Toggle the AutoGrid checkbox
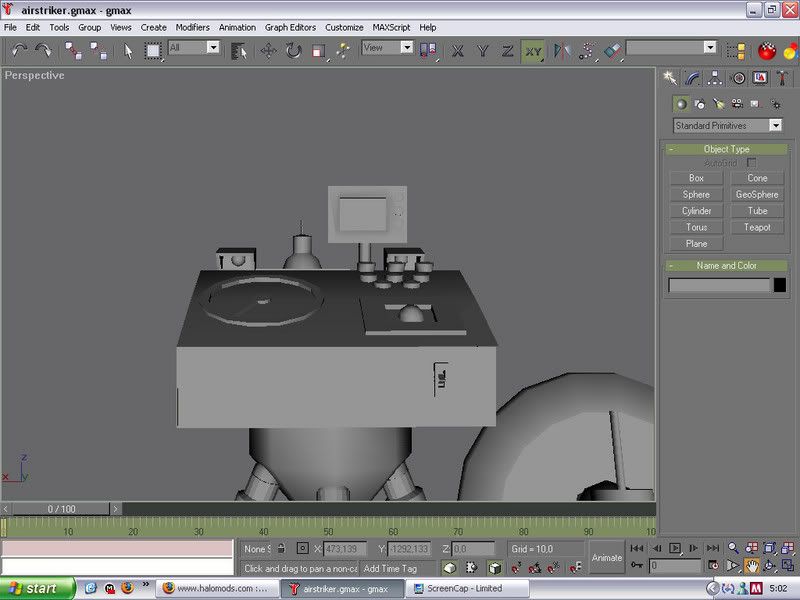The width and height of the screenshot is (800, 600). 751,163
